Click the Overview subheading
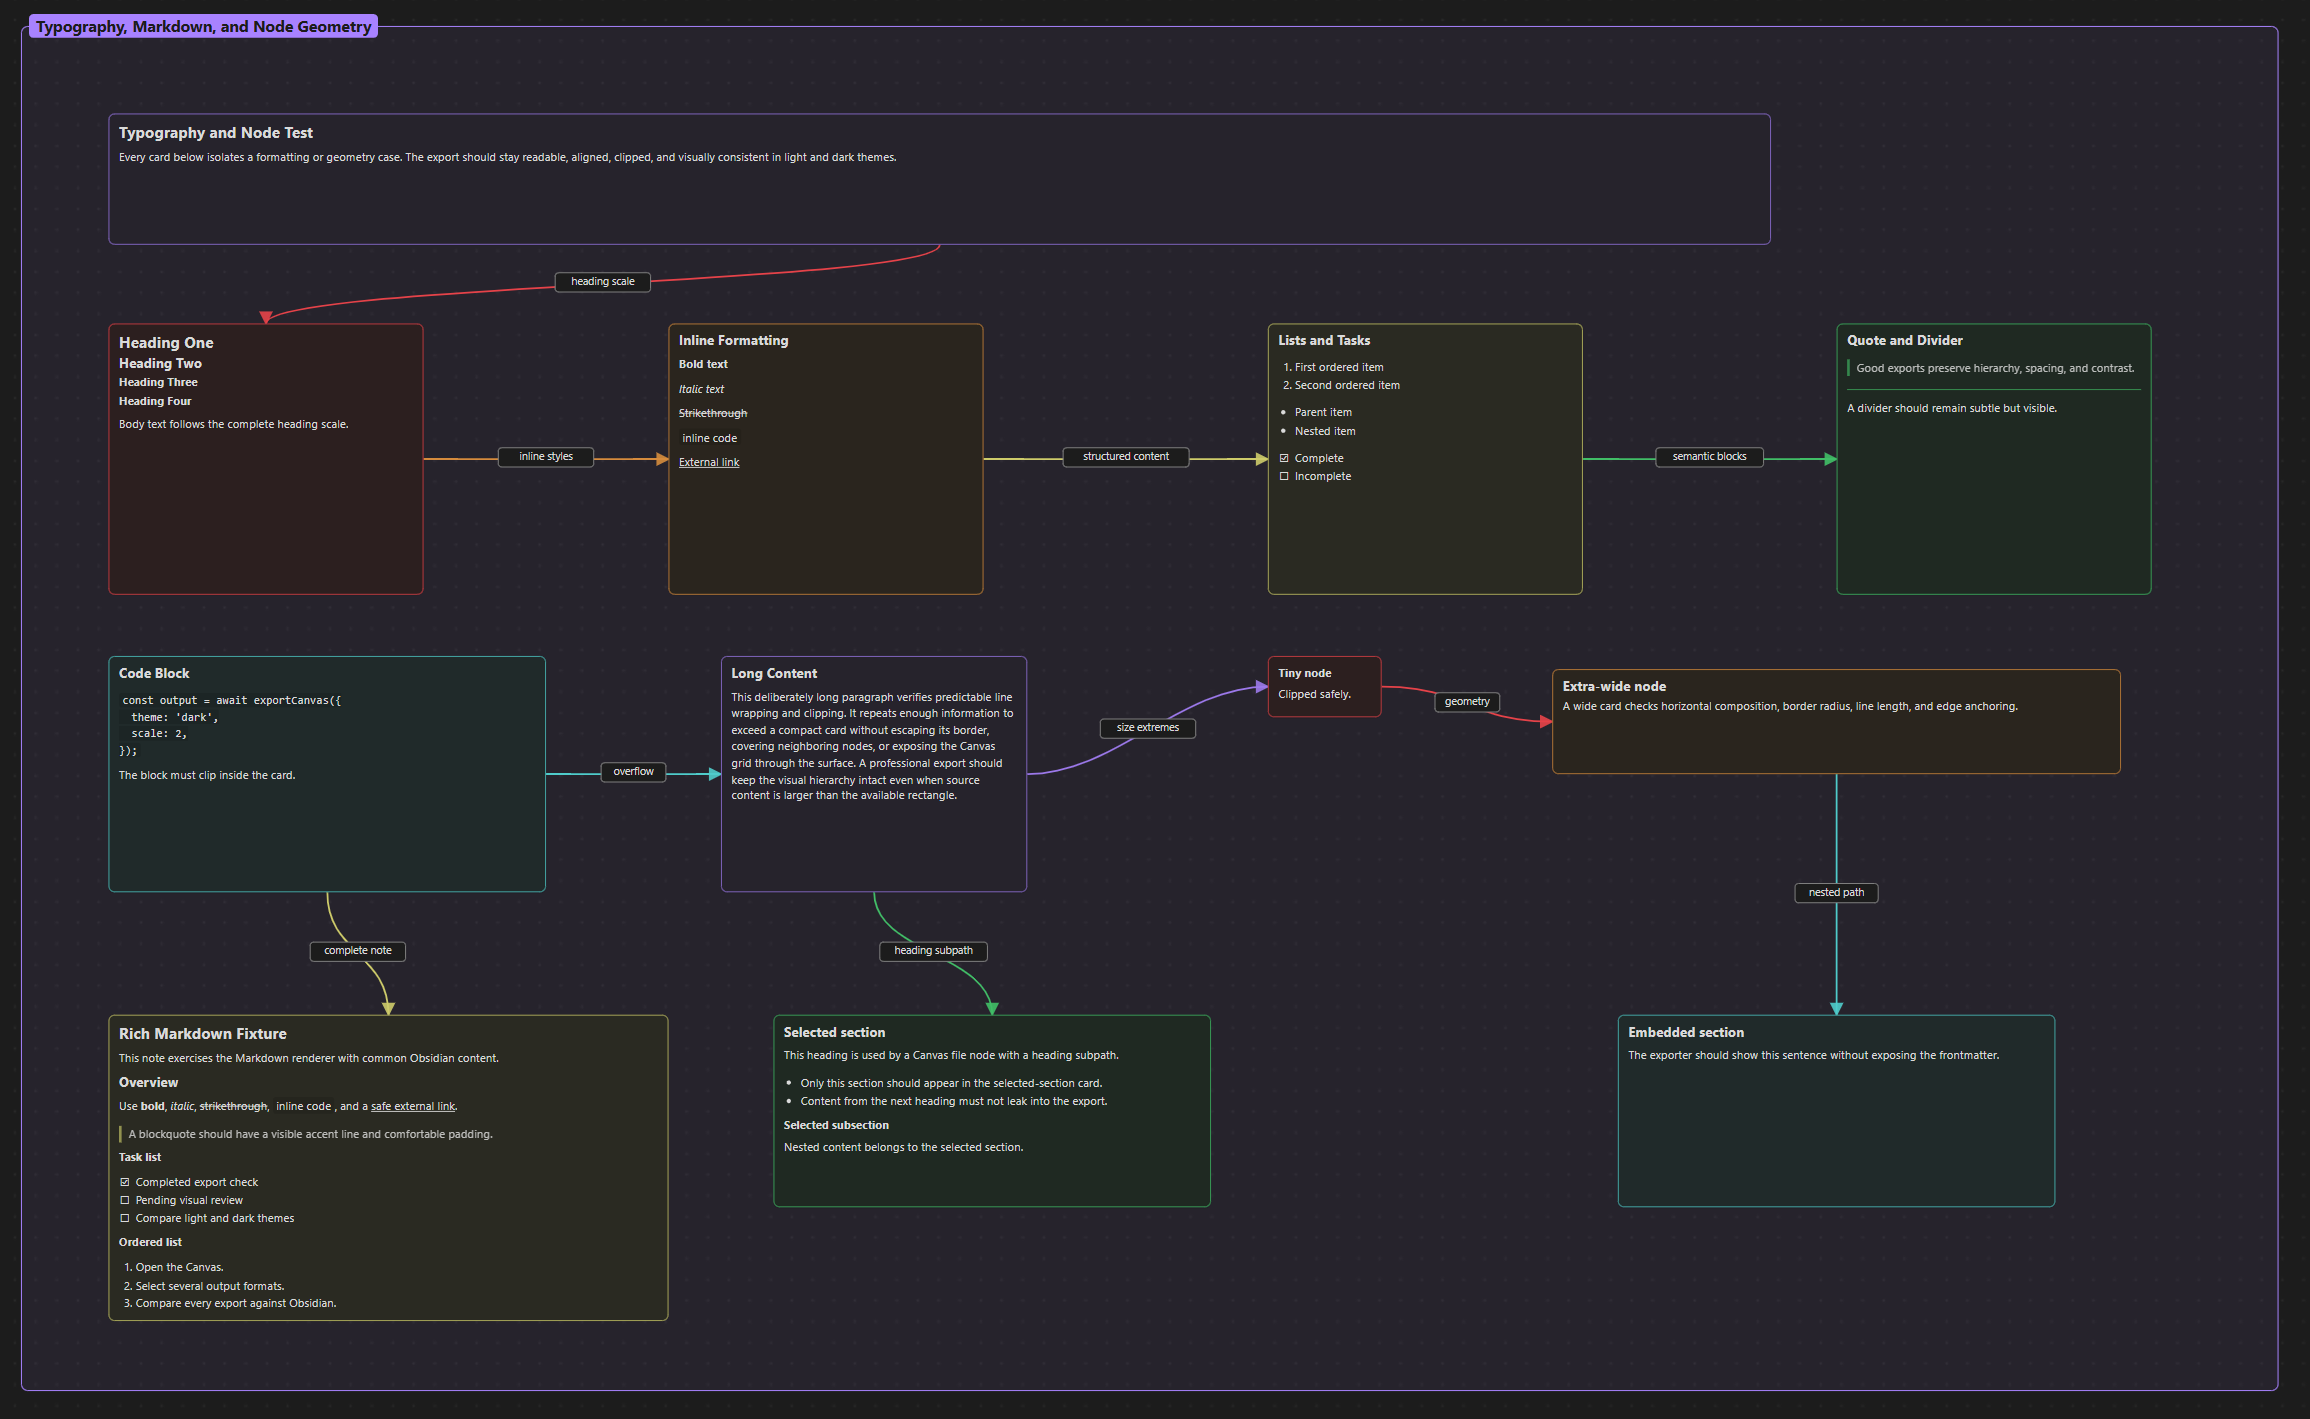2310x1419 pixels. click(148, 1083)
